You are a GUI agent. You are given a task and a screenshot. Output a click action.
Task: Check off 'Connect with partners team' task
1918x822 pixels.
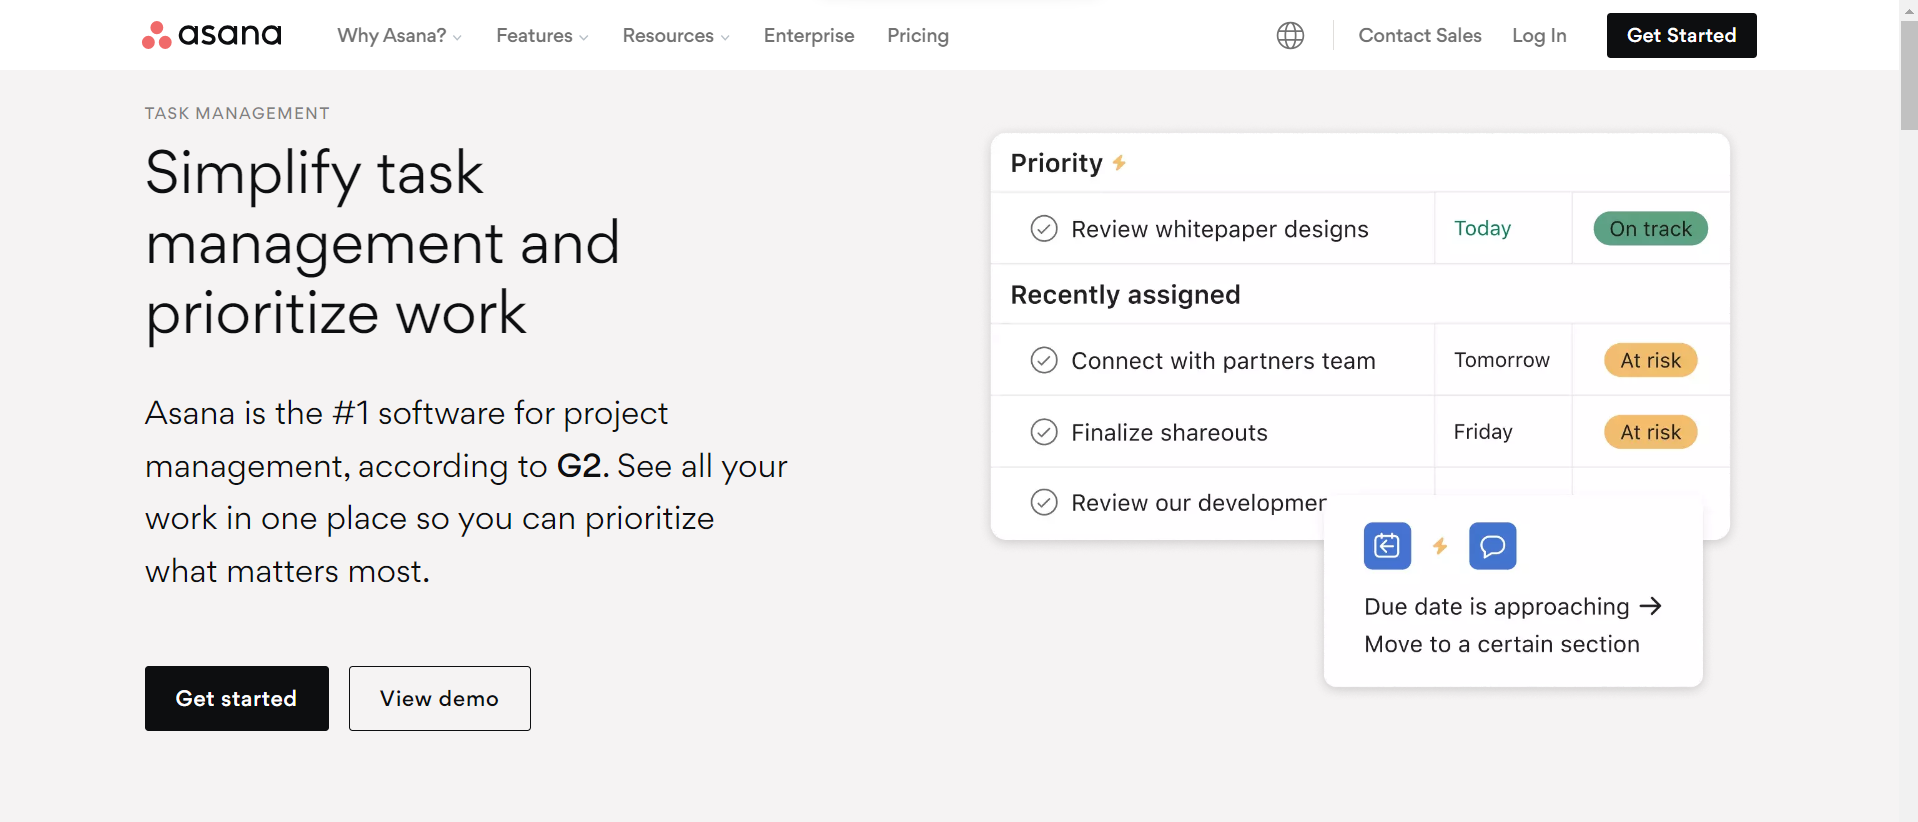click(x=1044, y=360)
